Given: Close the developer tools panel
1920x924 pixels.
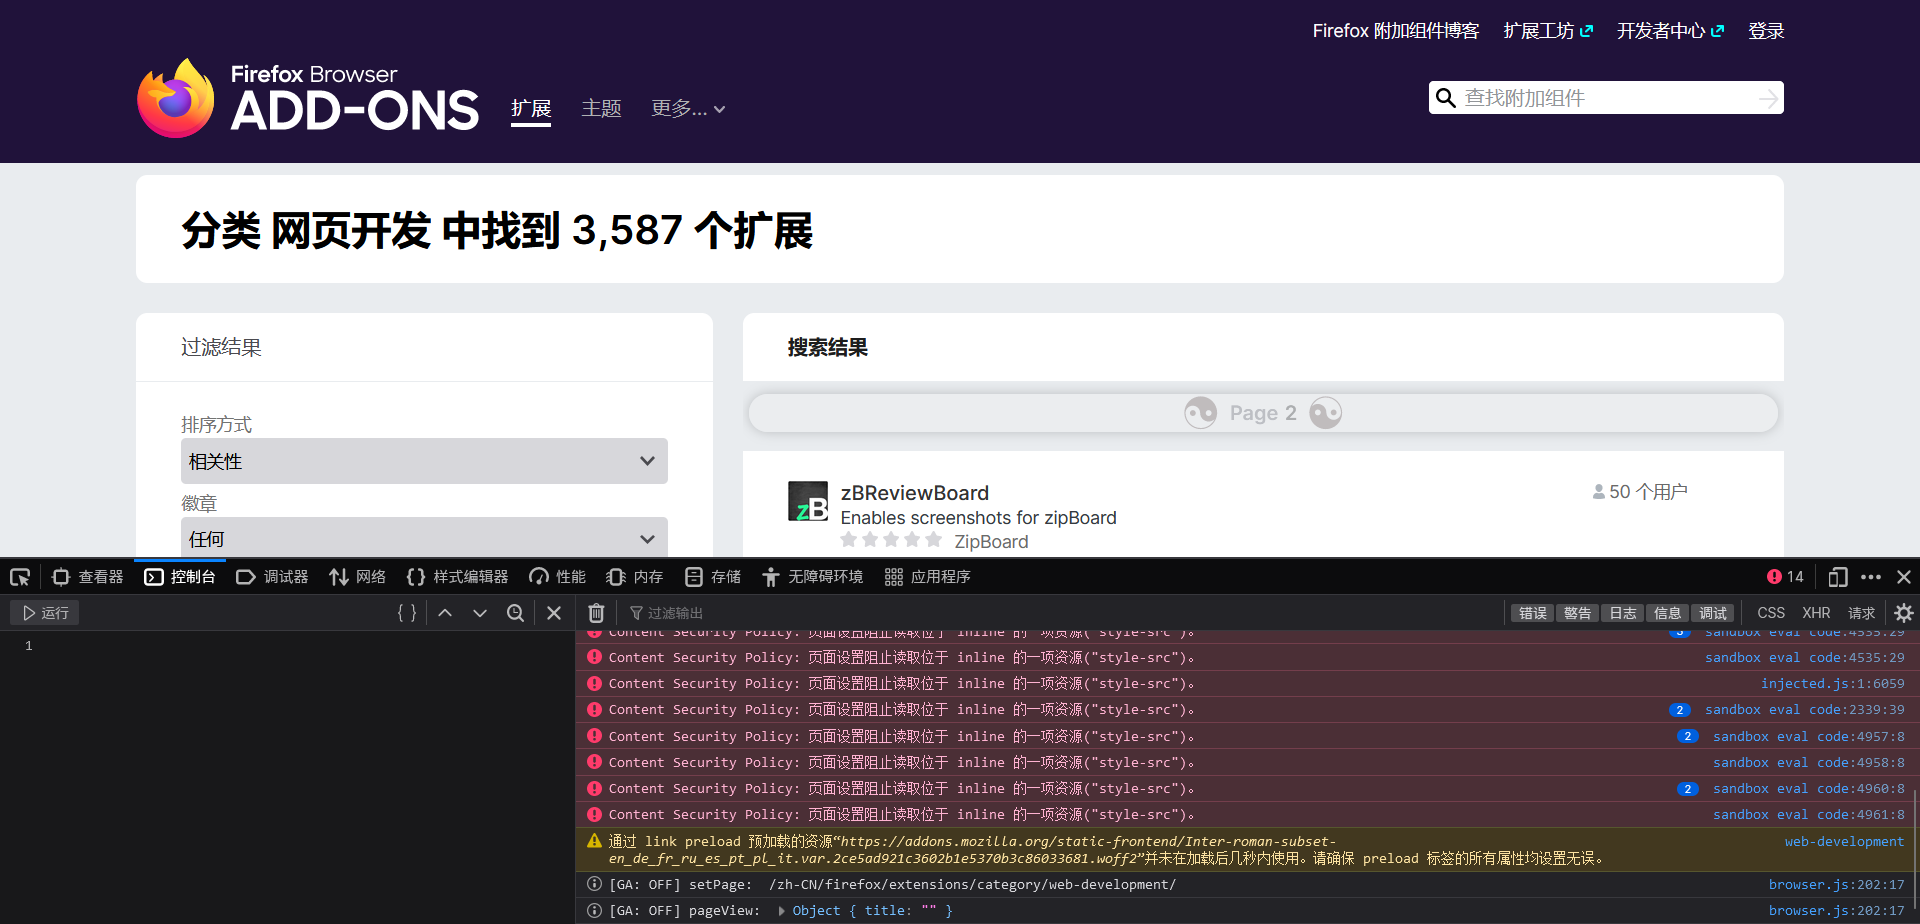Looking at the screenshot, I should tap(1904, 577).
